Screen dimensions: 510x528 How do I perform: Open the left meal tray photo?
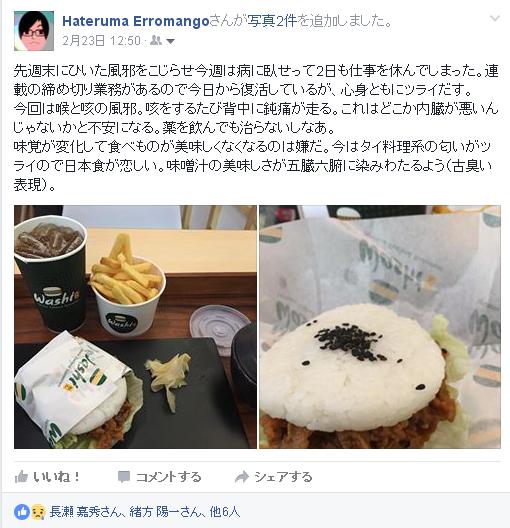pos(135,327)
